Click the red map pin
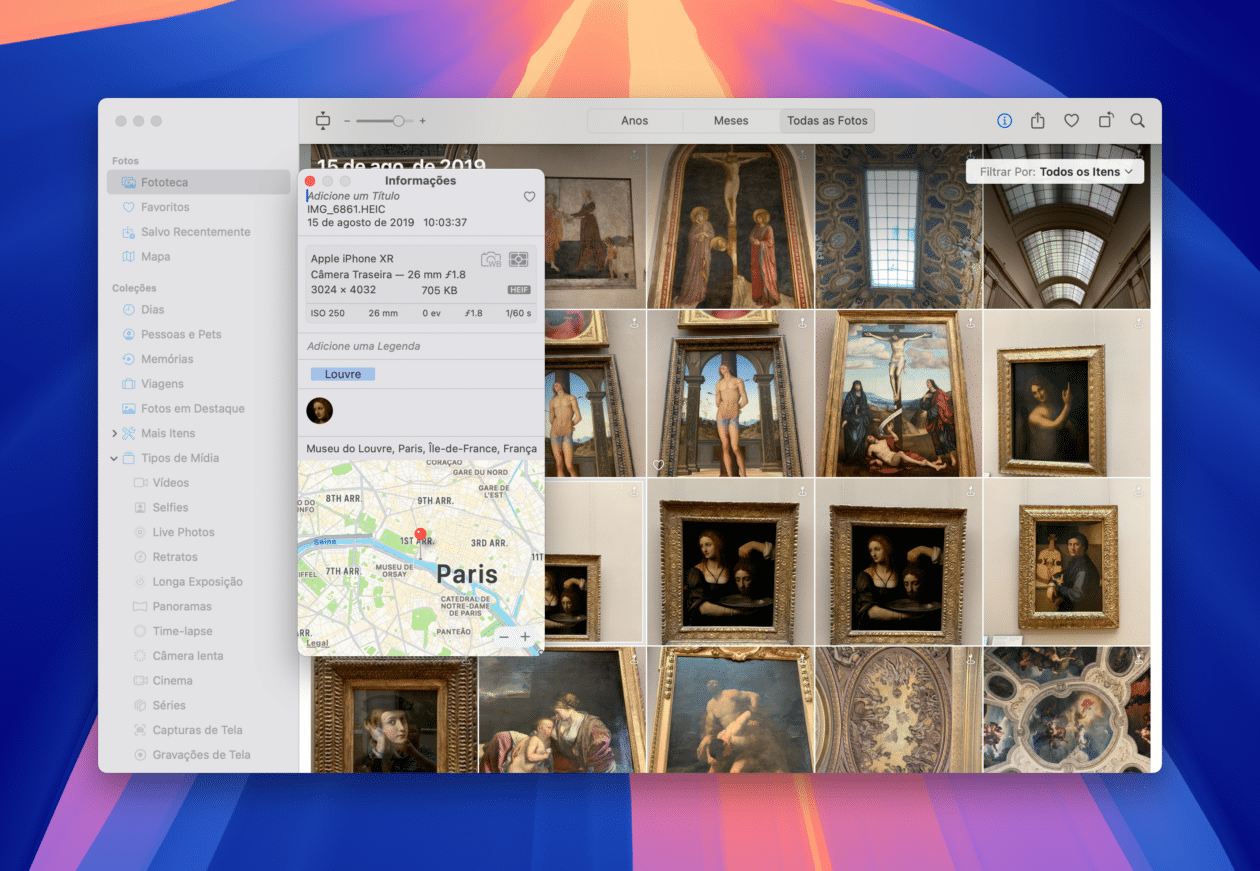 (420, 537)
